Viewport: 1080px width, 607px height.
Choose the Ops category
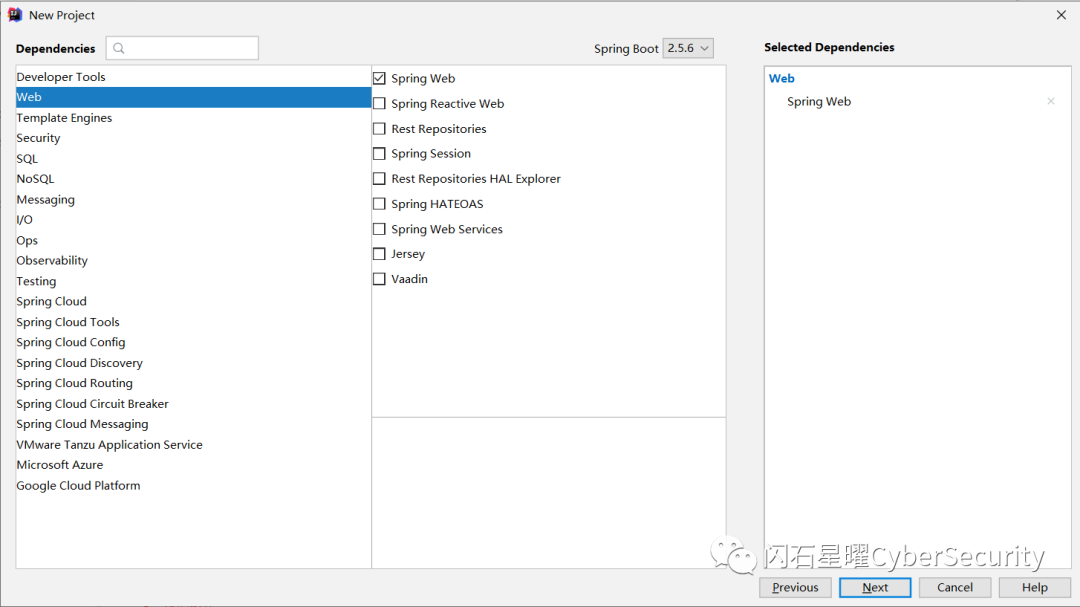pos(194,240)
